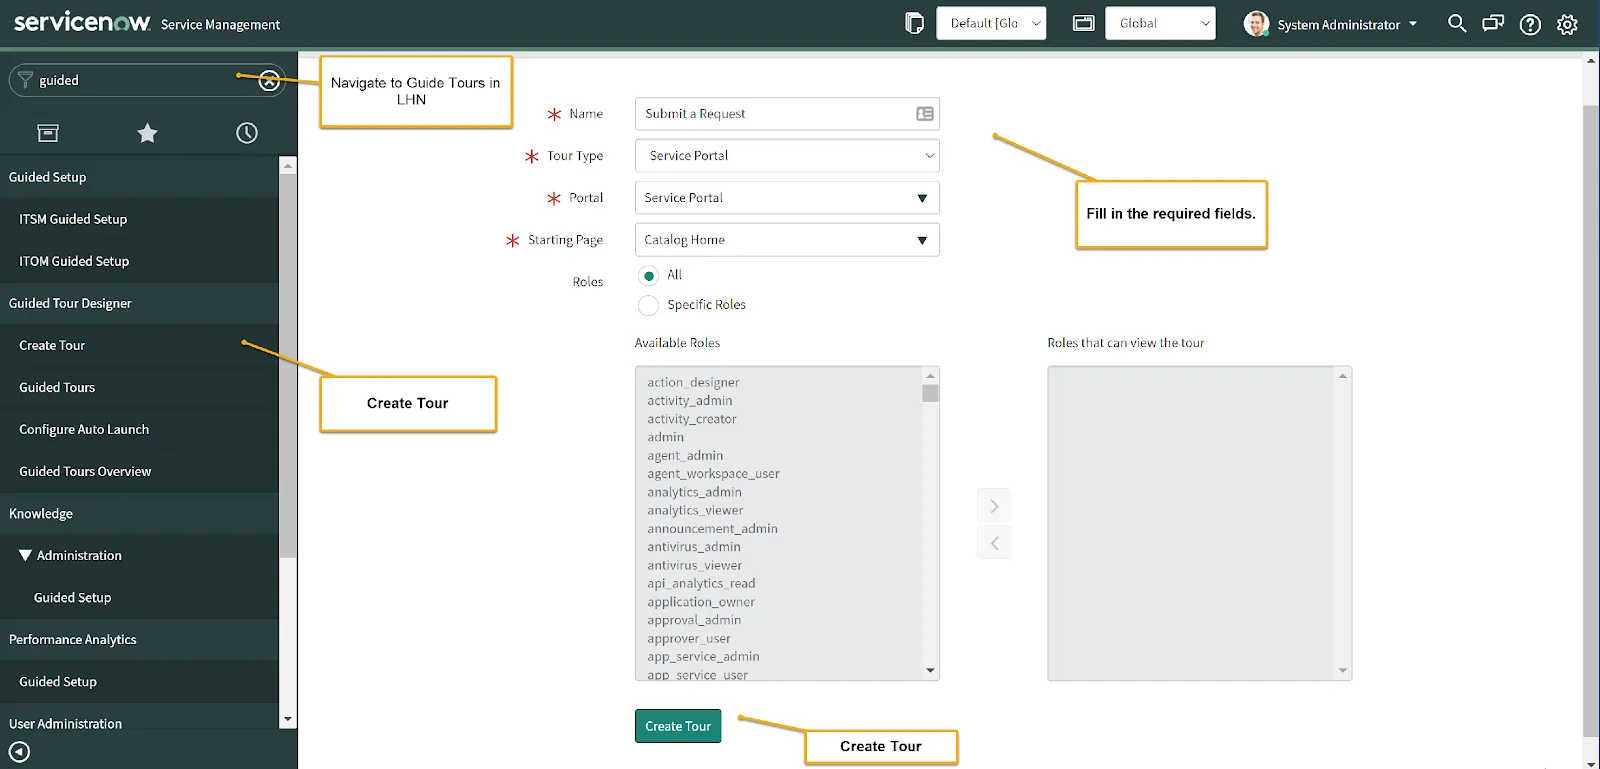Screen dimensions: 1600x769
Task: Open the Help question mark icon
Action: coord(1530,25)
